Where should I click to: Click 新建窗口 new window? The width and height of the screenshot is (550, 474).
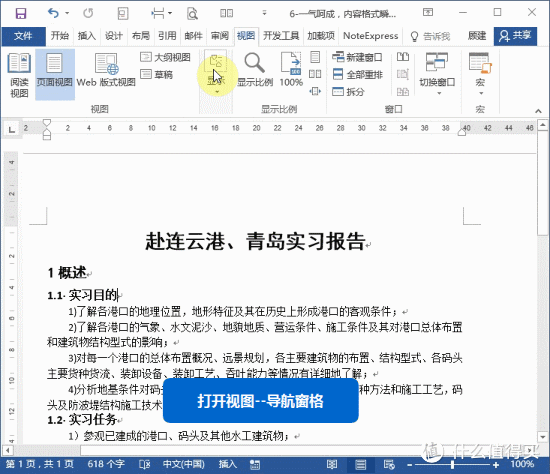357,57
